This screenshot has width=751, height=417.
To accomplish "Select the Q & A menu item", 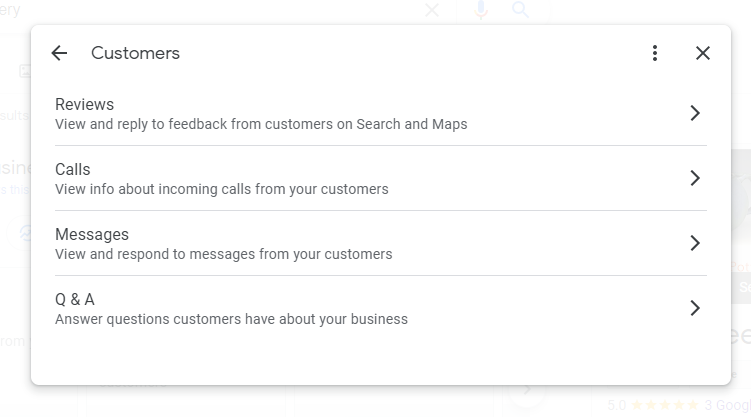I will click(x=75, y=299).
